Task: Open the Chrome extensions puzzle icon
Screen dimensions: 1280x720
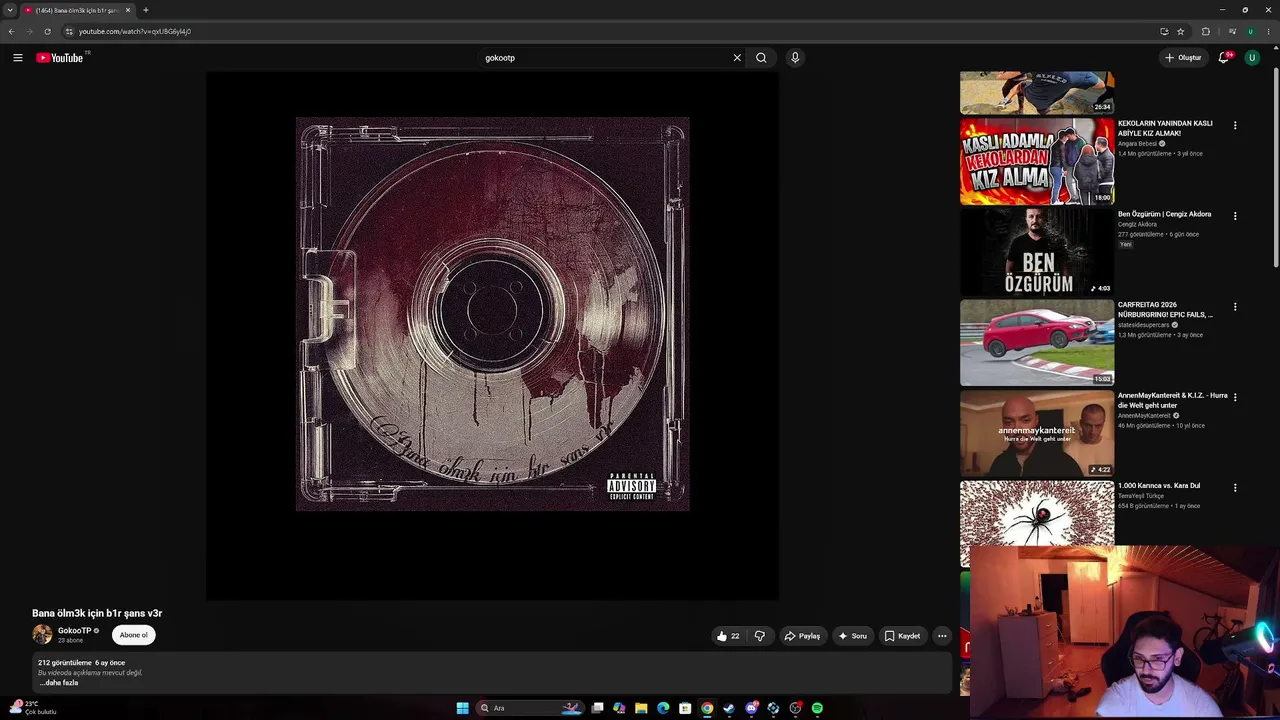Action: tap(1206, 31)
